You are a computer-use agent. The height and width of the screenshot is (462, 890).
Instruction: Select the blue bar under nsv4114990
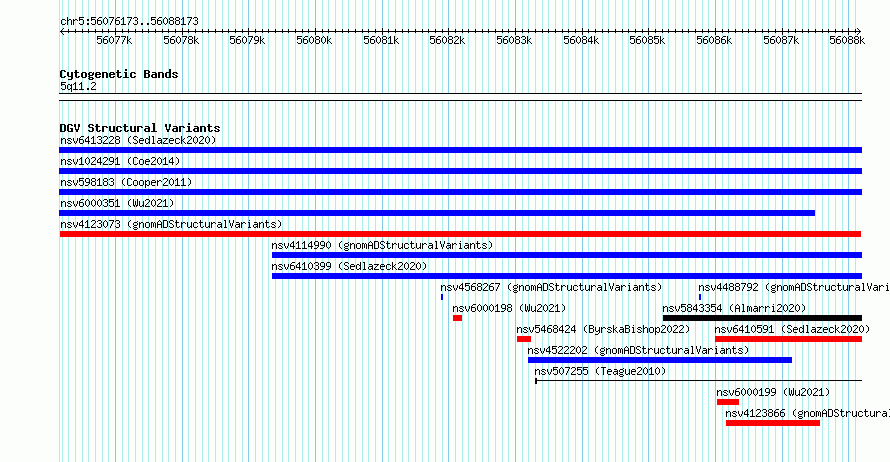566,255
